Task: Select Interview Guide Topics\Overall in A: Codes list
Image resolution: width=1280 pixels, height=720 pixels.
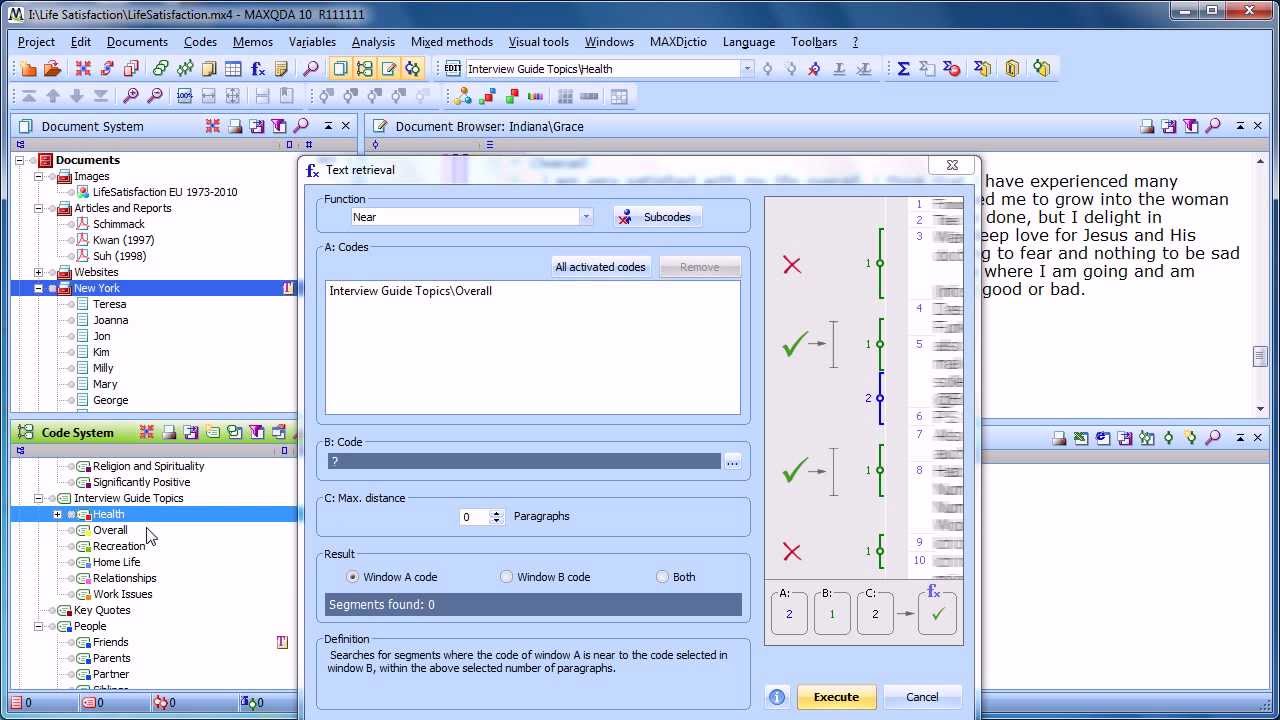Action: [x=411, y=291]
